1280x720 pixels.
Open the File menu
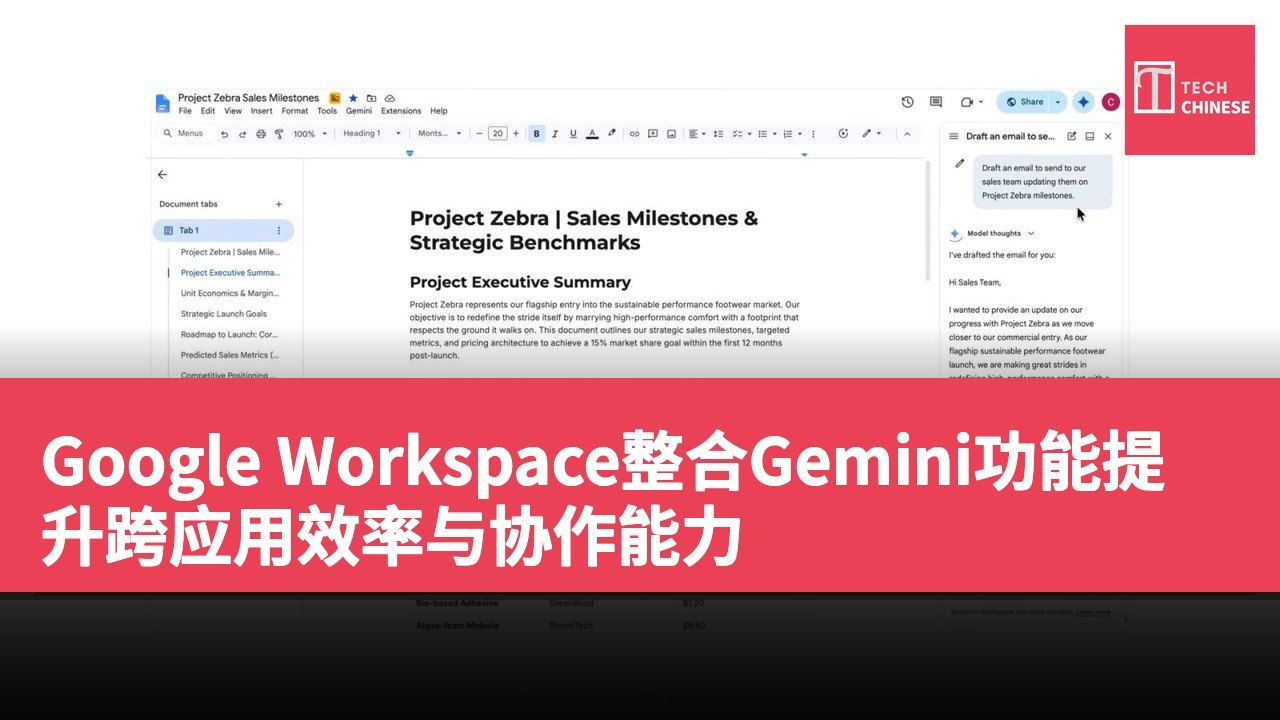click(185, 111)
